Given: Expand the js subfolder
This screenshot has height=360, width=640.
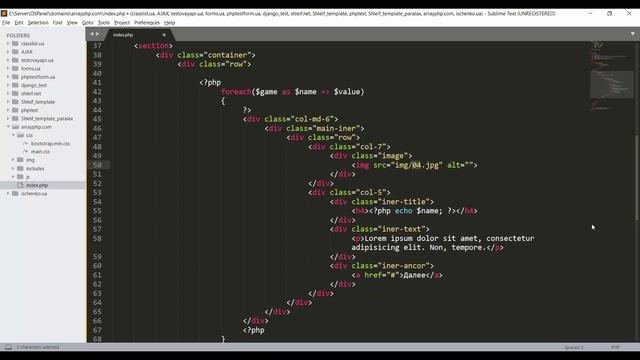Looking at the screenshot, I should tap(13, 177).
